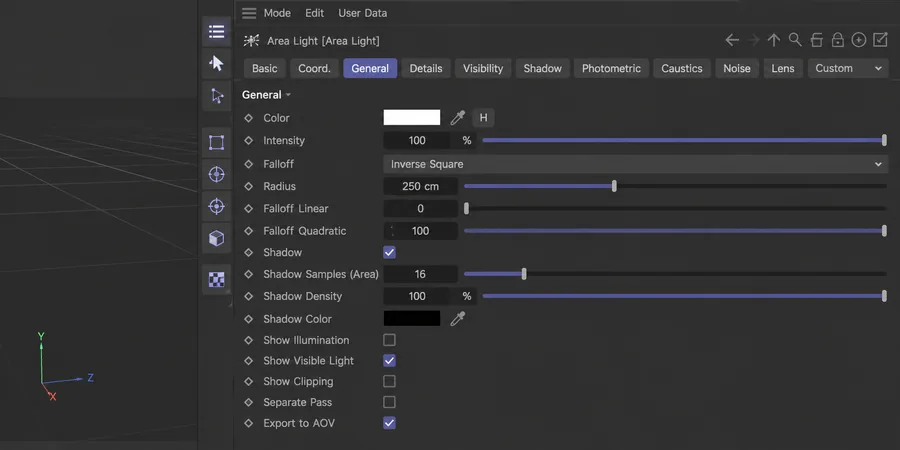Go forward with the right arrow icon
Screen dimensions: 900x450
(x=754, y=40)
